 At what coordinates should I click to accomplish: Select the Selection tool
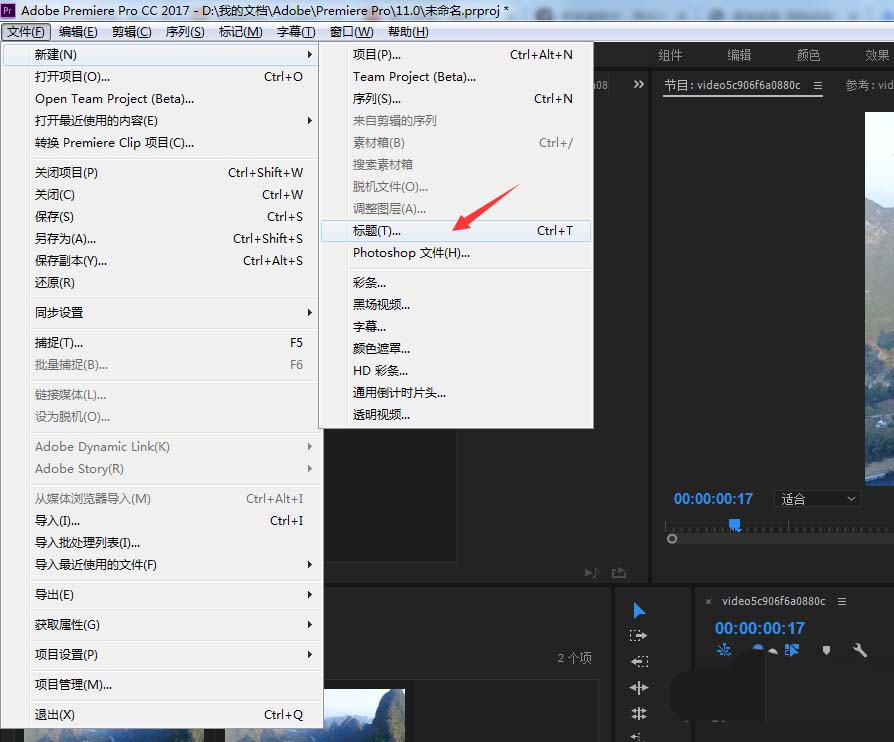[637, 610]
